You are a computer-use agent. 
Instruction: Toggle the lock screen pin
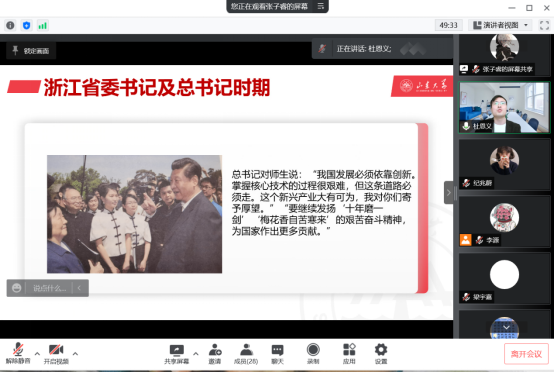tap(31, 51)
